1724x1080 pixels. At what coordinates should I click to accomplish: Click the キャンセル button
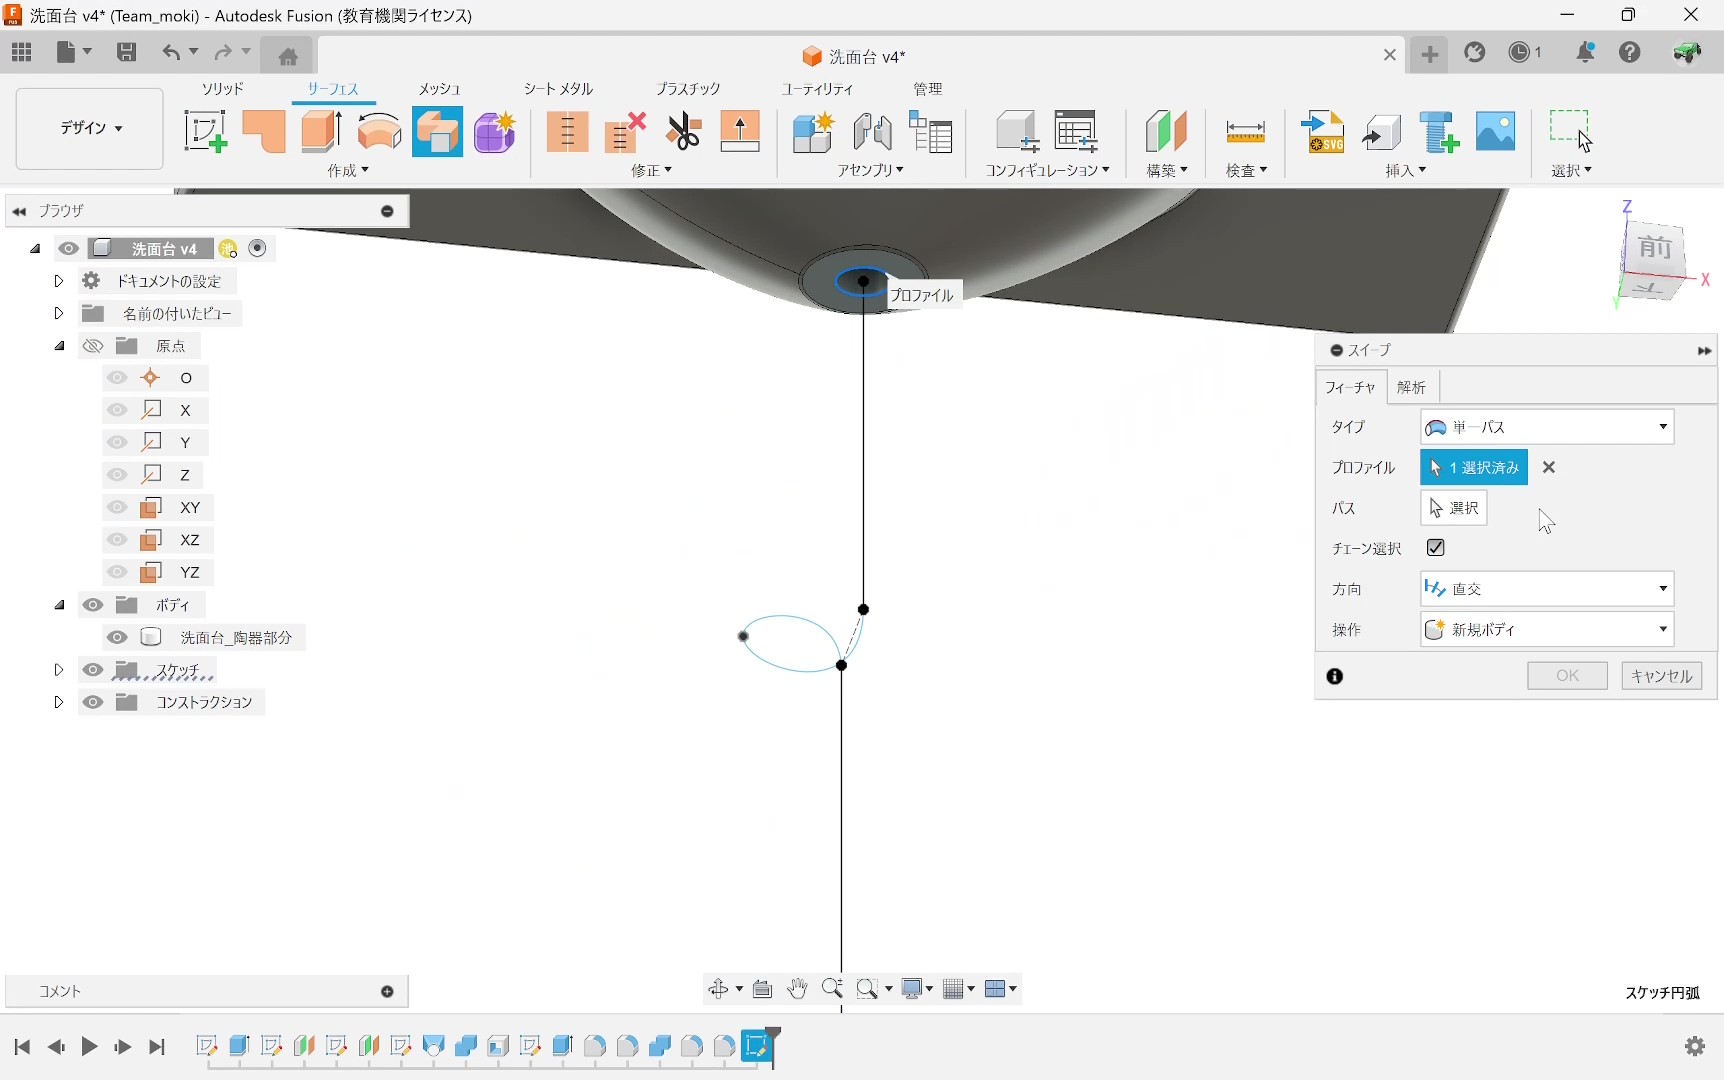tap(1661, 676)
